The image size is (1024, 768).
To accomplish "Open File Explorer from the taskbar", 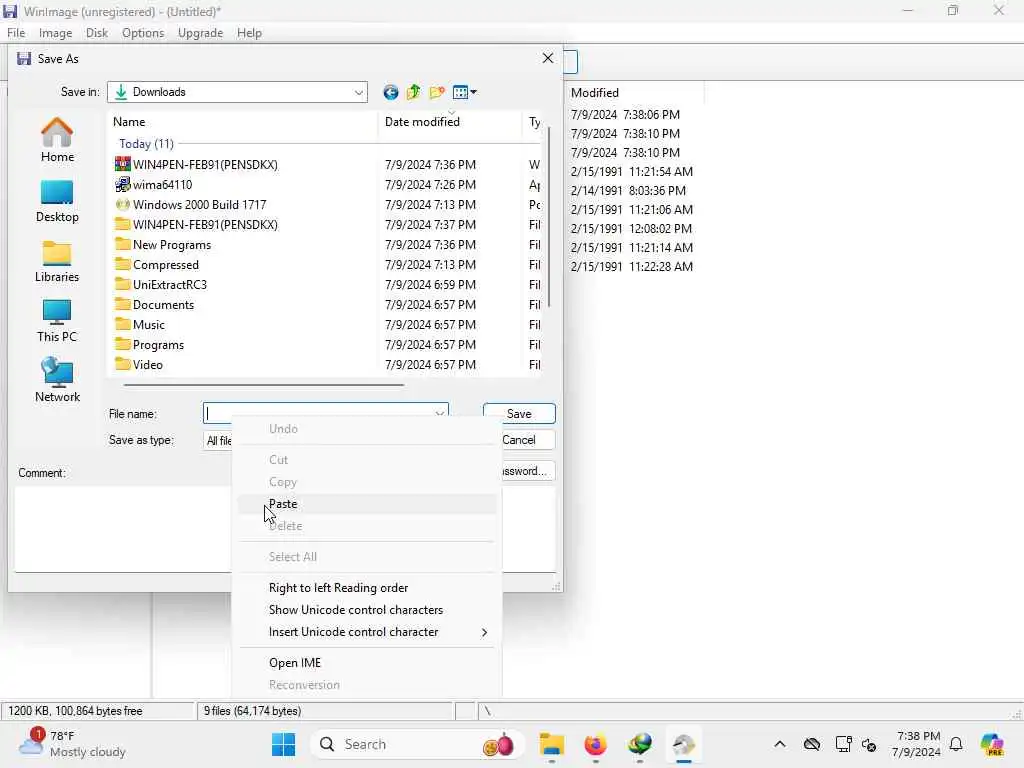I will 552,744.
